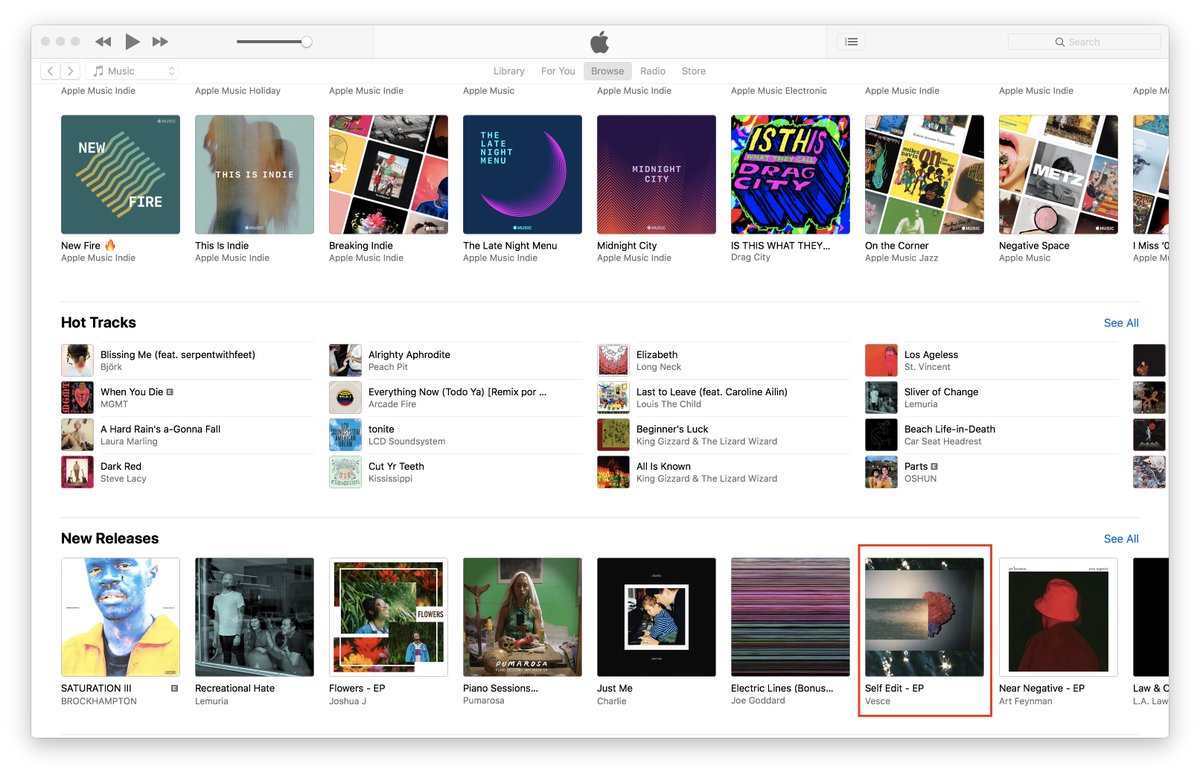Click the All Is Known track artwork
This screenshot has width=1200, height=775.
tap(613, 471)
